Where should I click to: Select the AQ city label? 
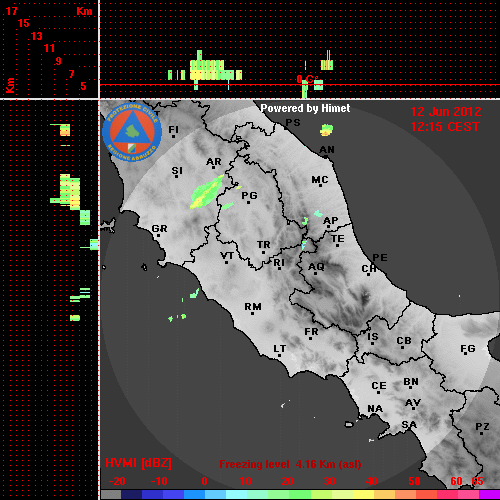pos(316,267)
